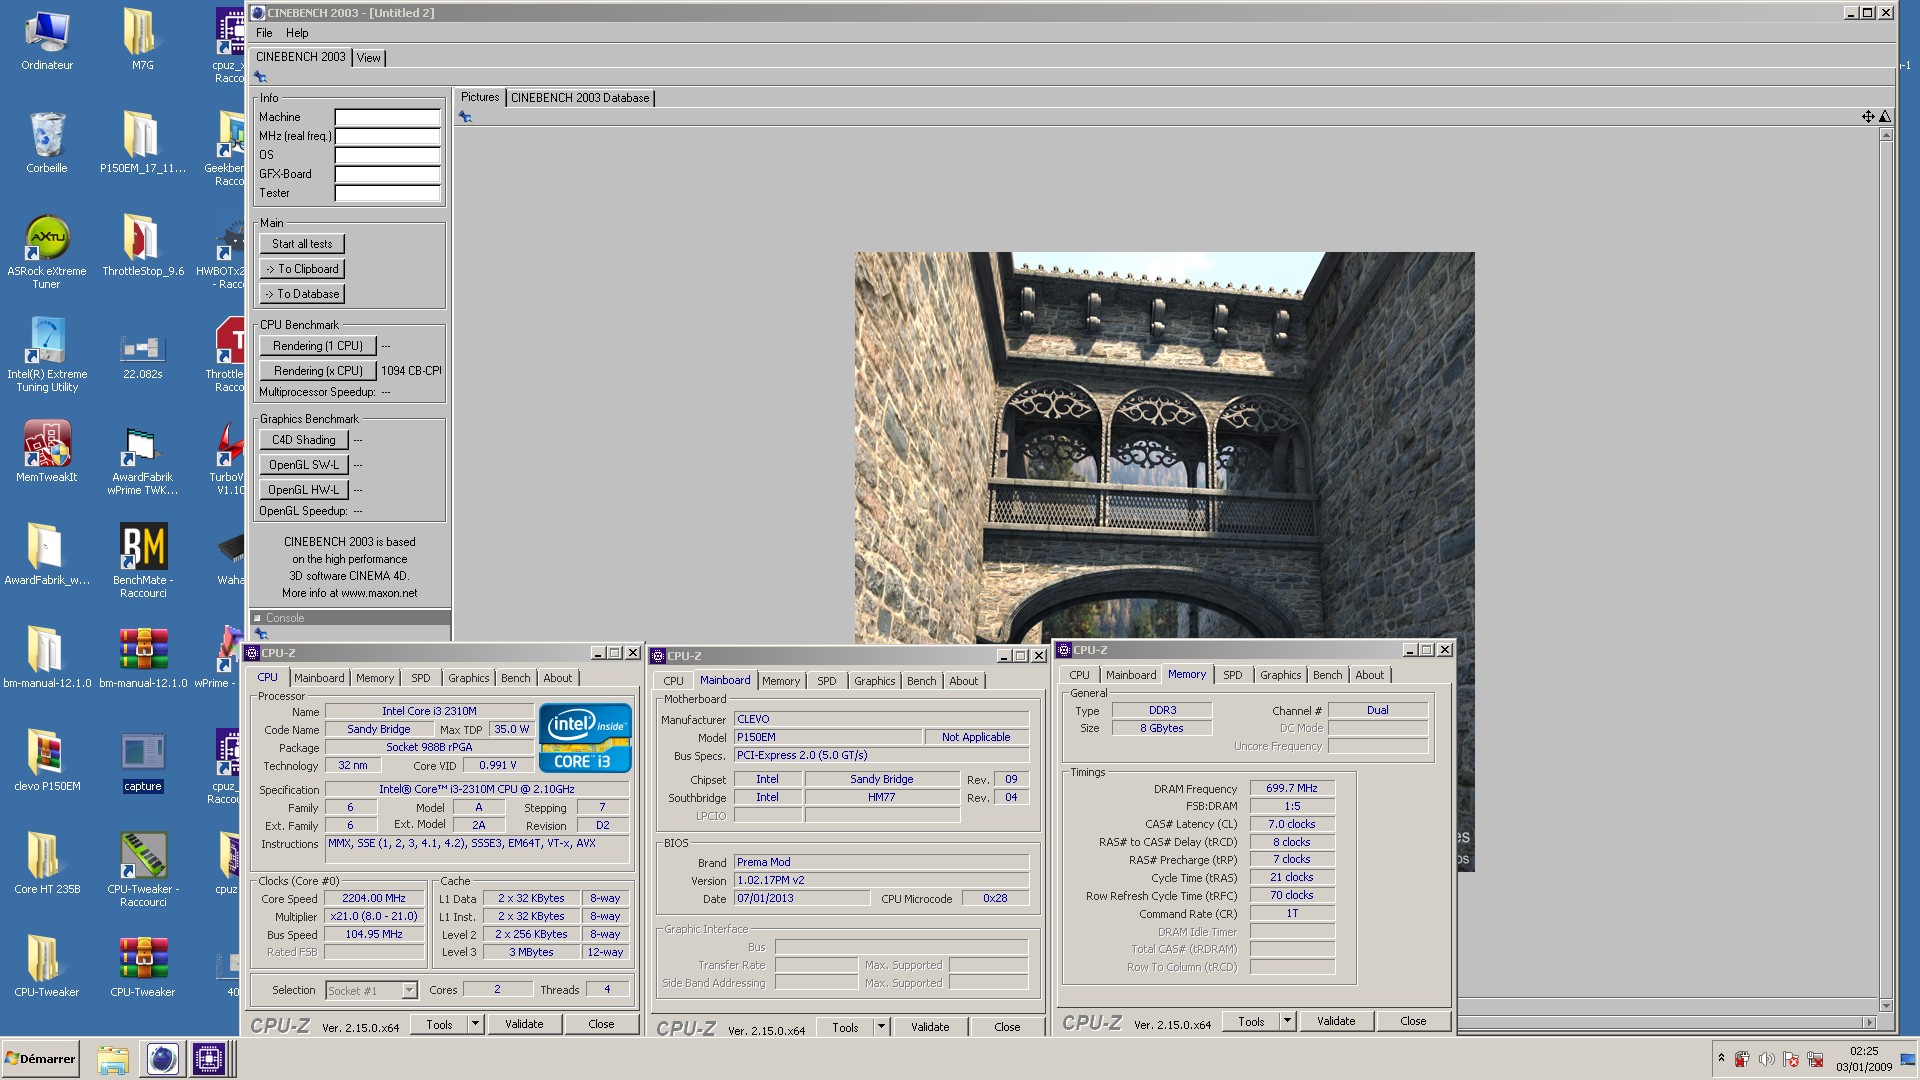This screenshot has height=1080, width=1920.
Task: Open Tools dropdown arrow in Mainboard CPU-Z window
Action: pyautogui.click(x=882, y=1027)
